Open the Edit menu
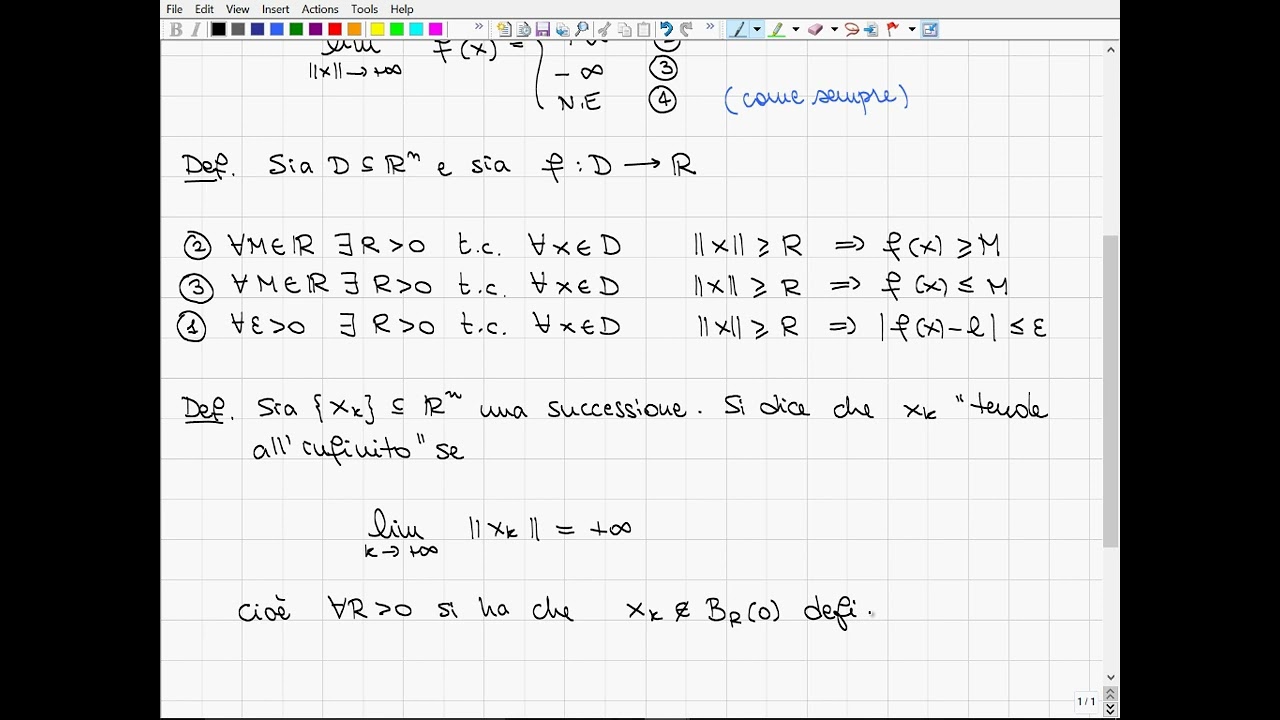1280x720 pixels. tap(204, 9)
